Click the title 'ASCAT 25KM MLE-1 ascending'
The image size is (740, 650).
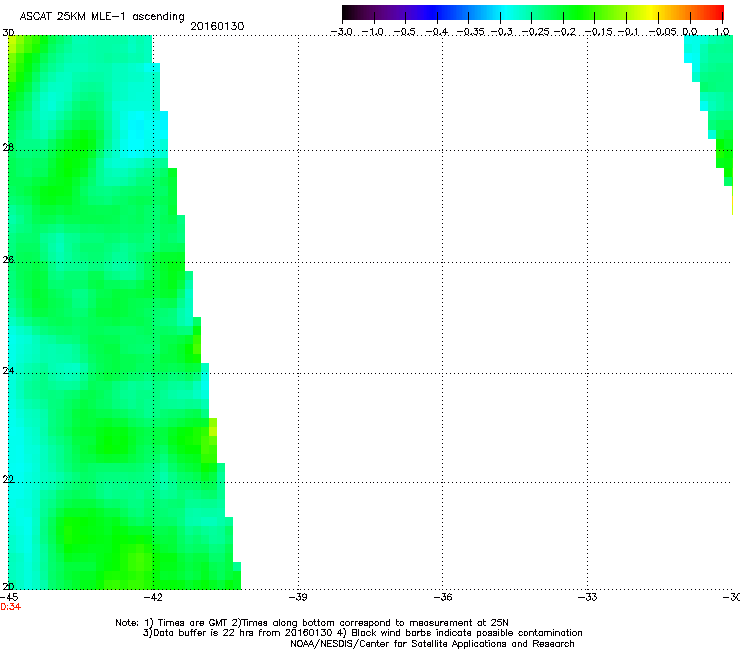click(102, 17)
